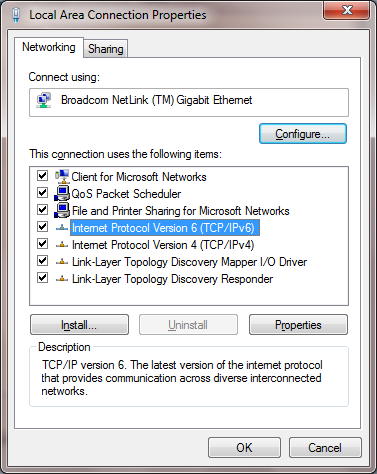Select the Networking tab
The image size is (377, 474).
tap(49, 47)
